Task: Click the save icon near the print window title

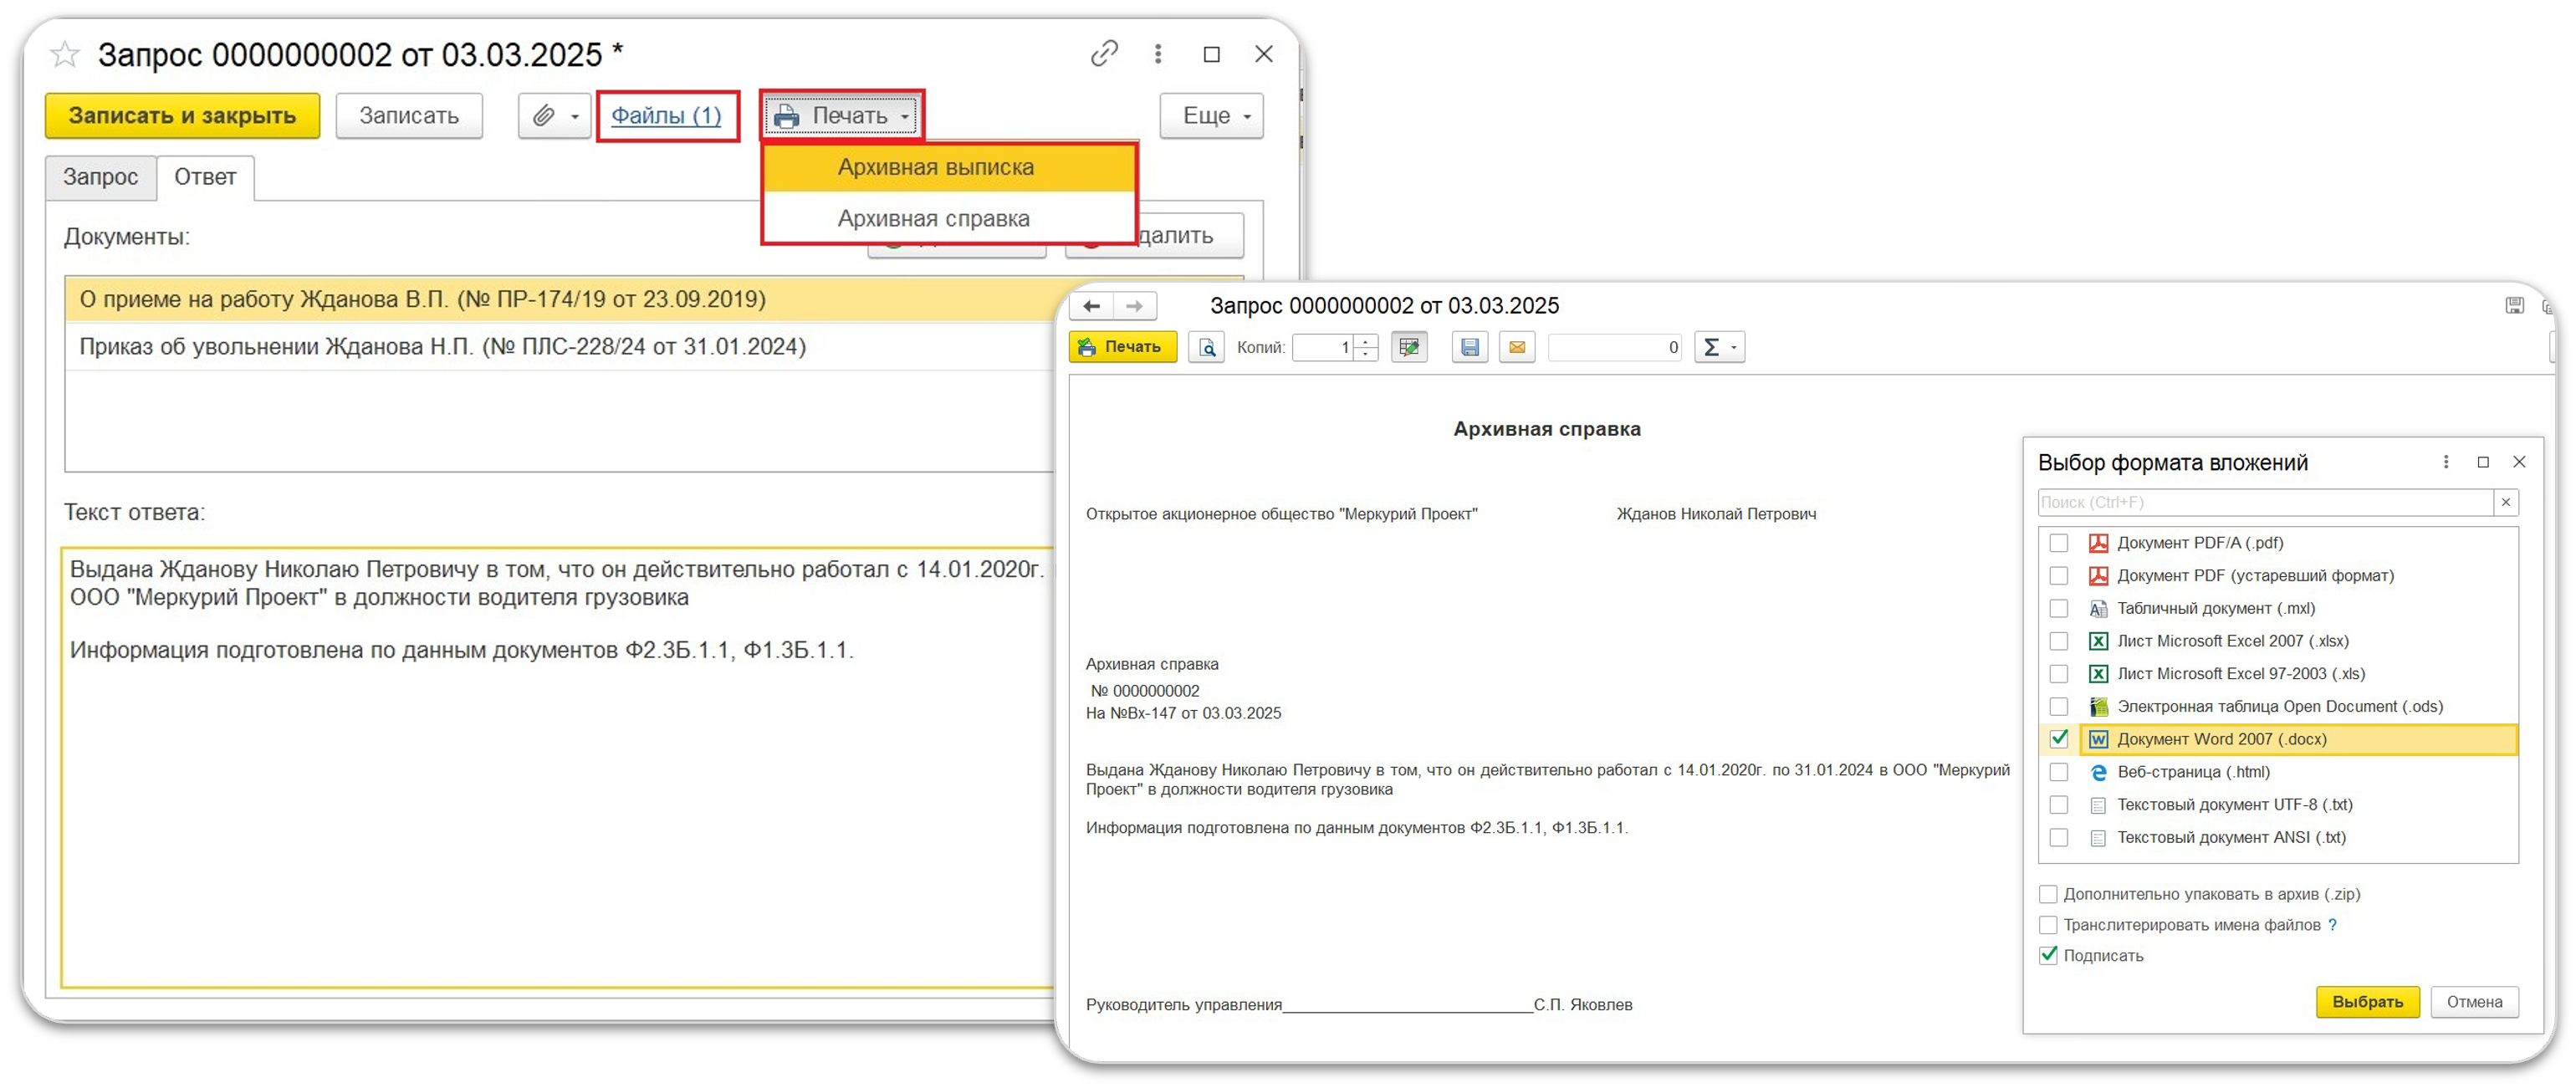Action: 2514,305
